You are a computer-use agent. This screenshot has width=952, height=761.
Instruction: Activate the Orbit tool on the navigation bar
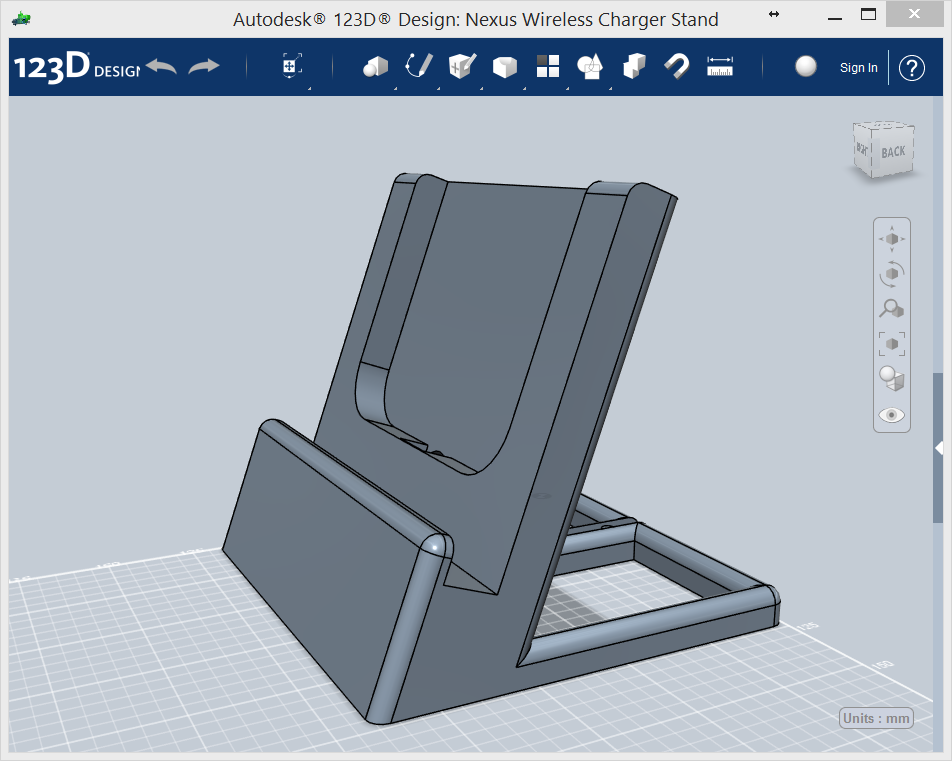pyautogui.click(x=891, y=274)
